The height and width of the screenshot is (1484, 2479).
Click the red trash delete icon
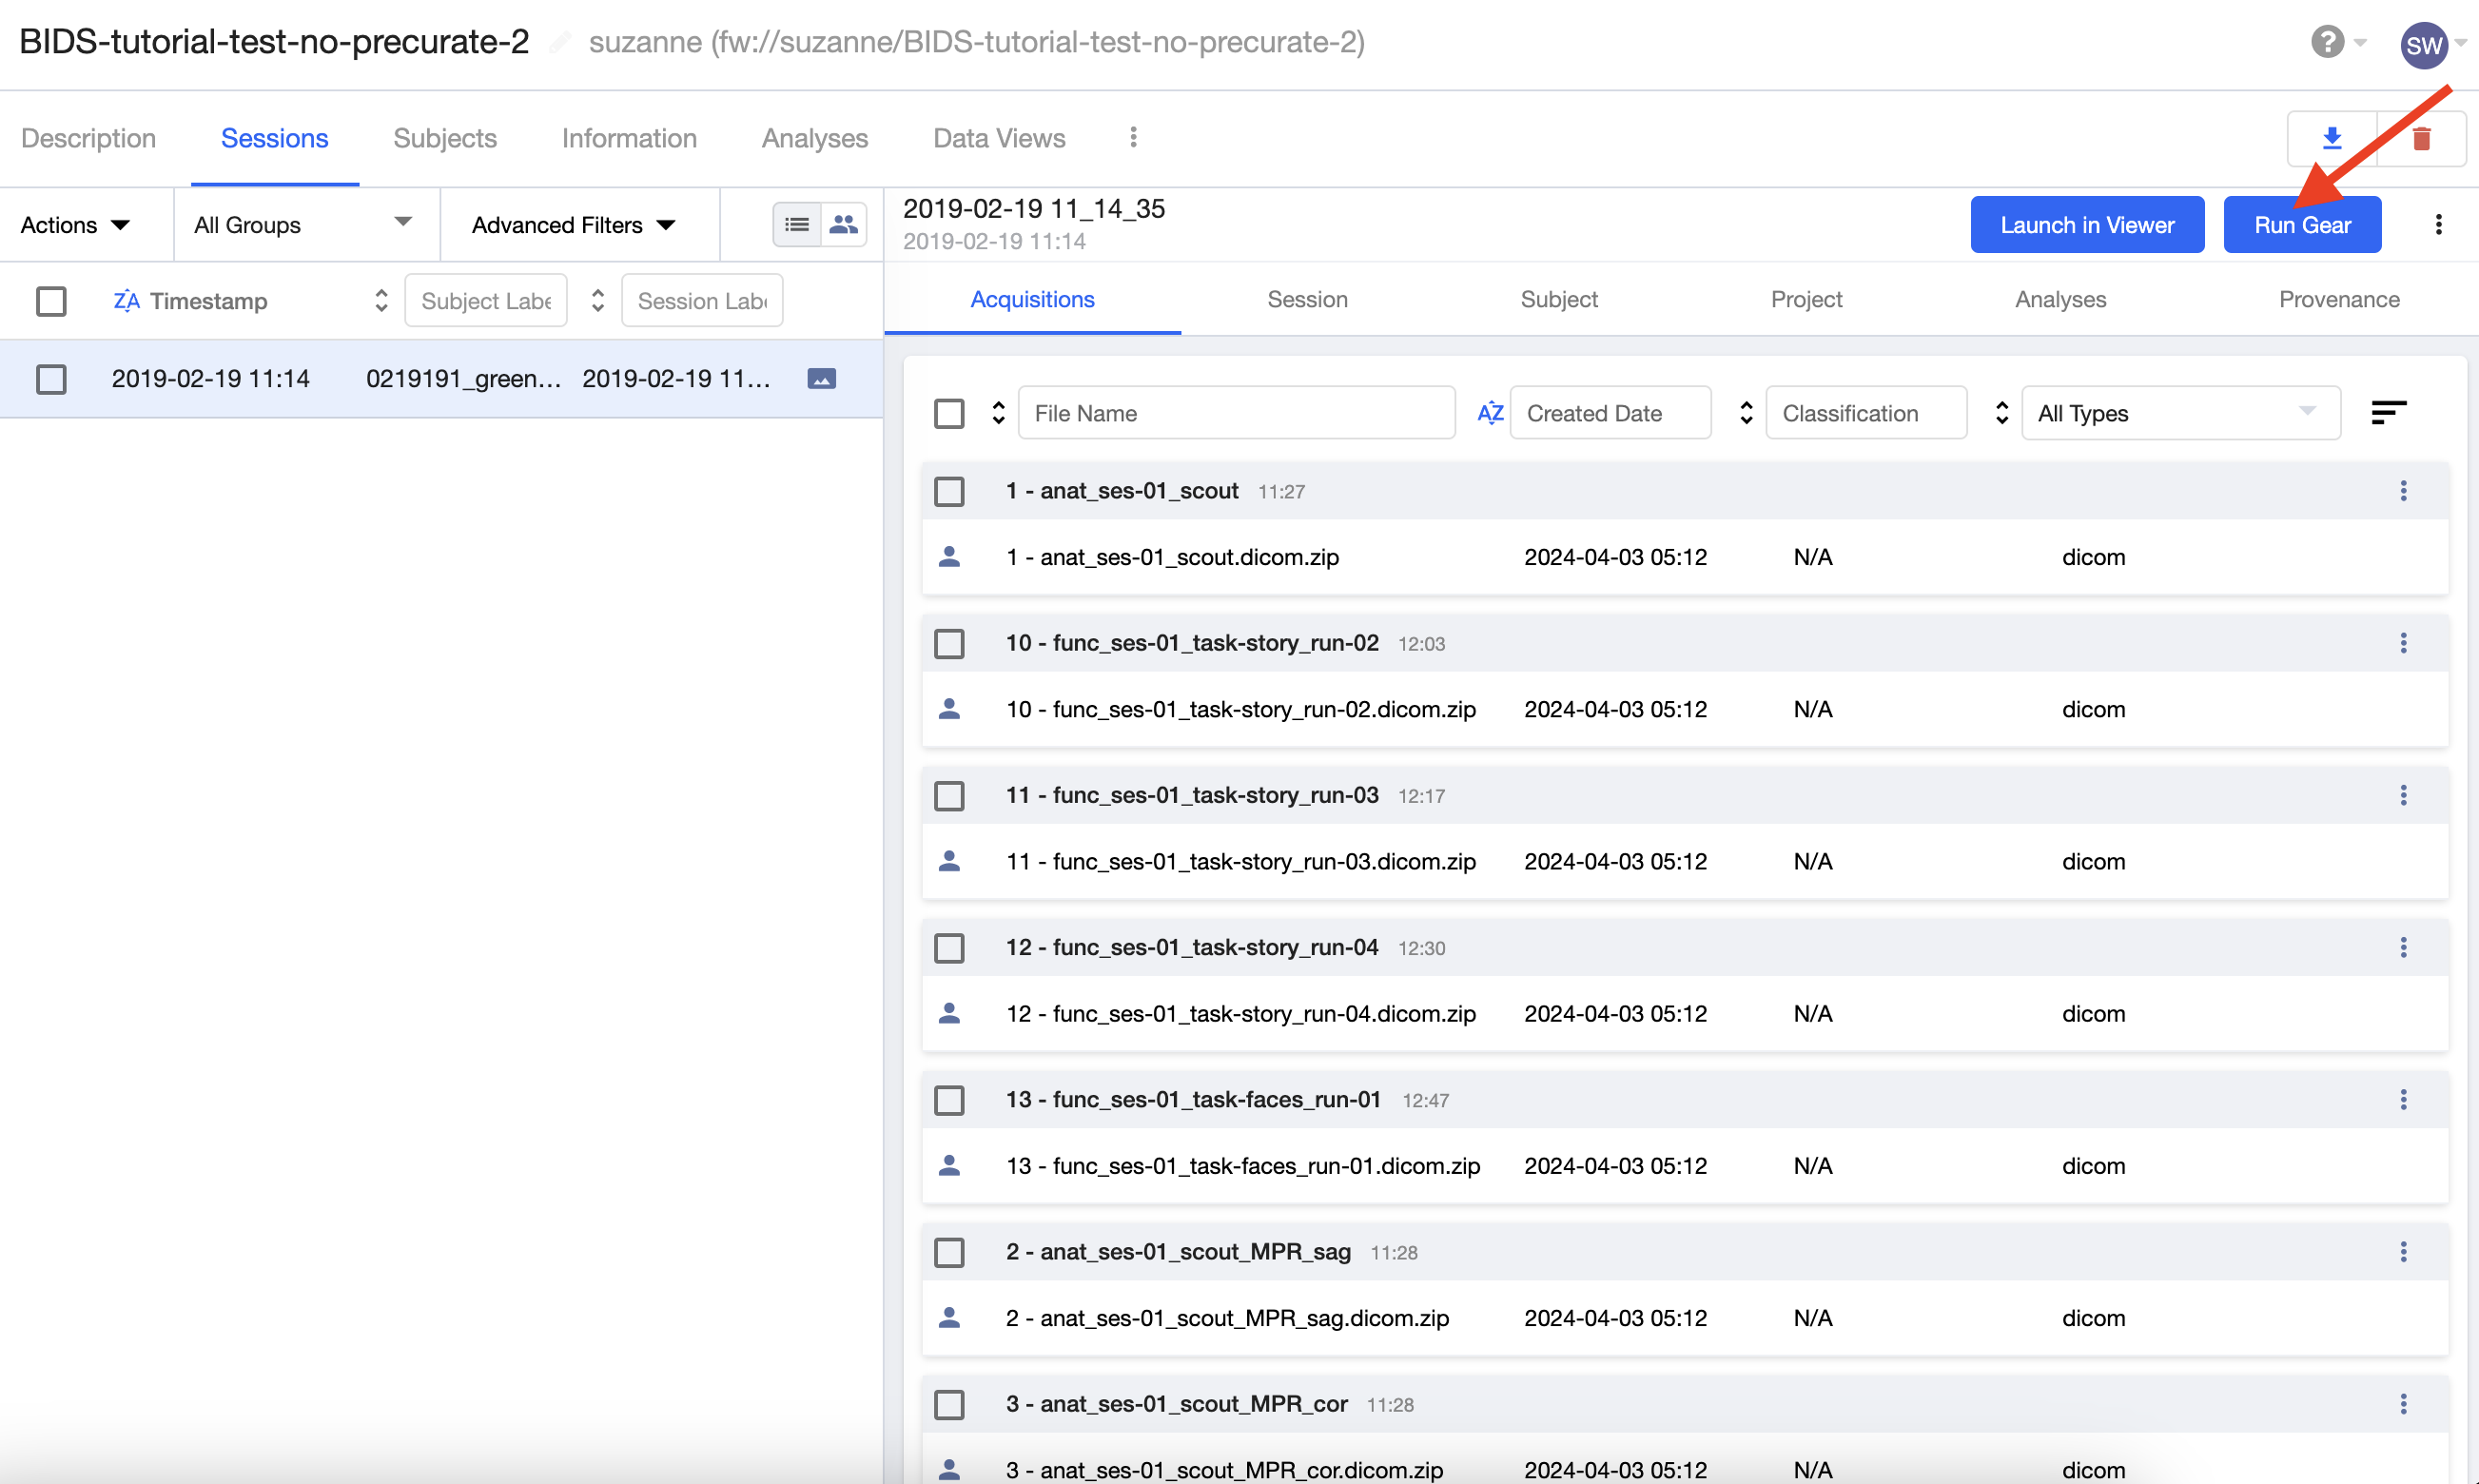pyautogui.click(x=2421, y=138)
